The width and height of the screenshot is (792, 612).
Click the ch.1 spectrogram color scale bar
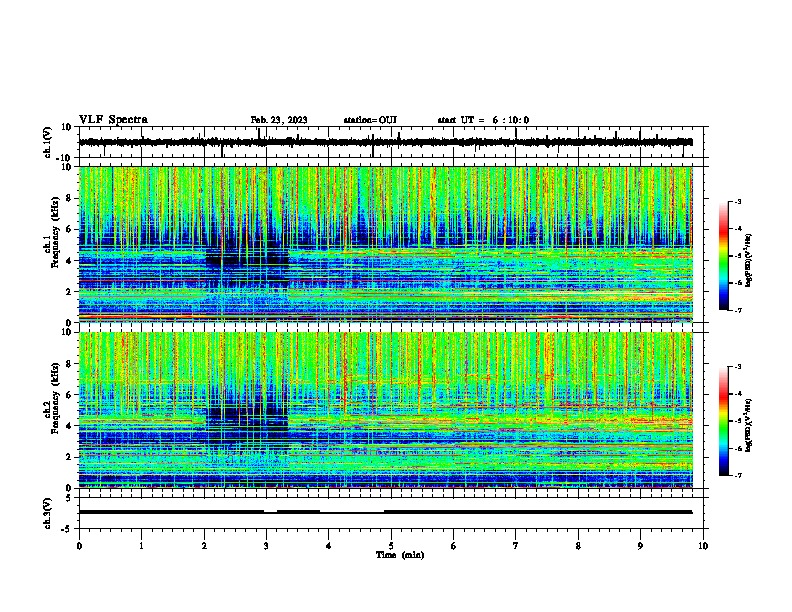[x=724, y=256]
